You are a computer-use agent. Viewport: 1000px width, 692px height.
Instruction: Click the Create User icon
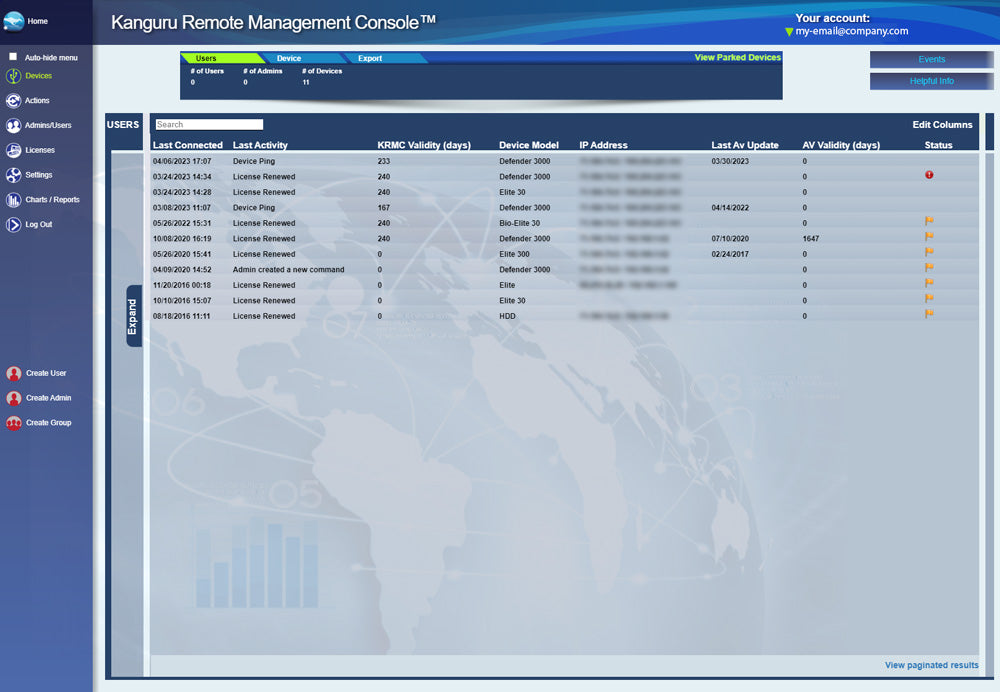[x=13, y=373]
